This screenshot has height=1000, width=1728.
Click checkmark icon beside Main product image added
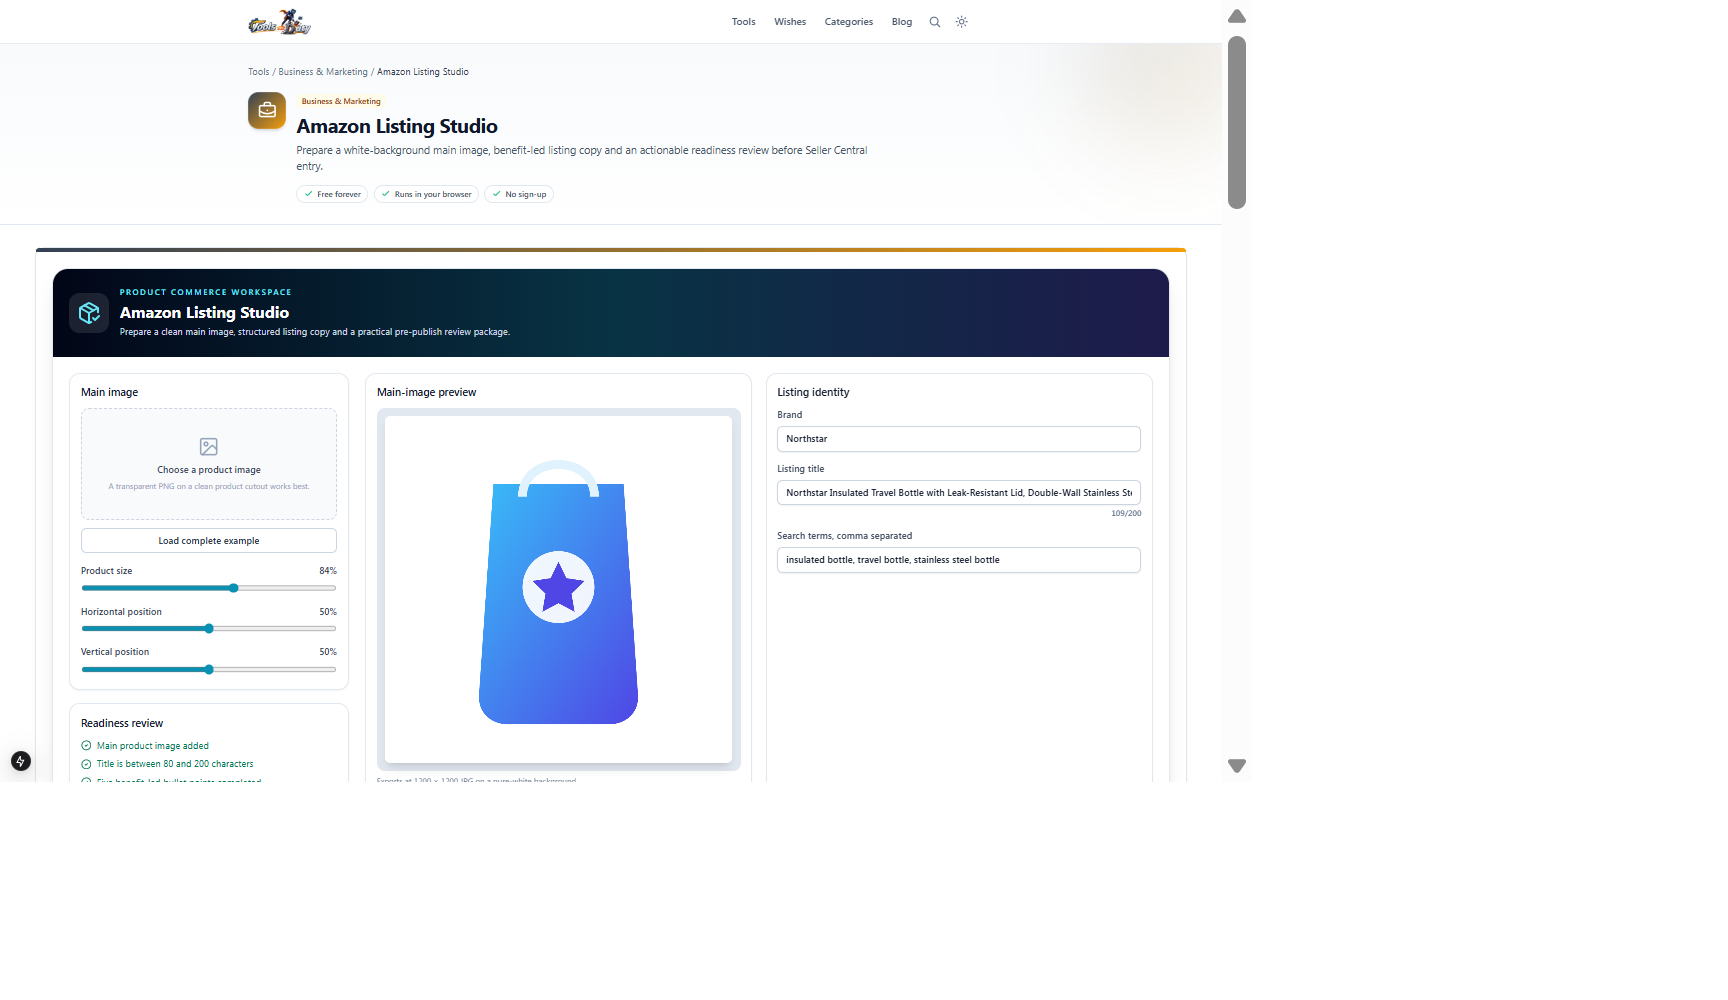click(86, 746)
